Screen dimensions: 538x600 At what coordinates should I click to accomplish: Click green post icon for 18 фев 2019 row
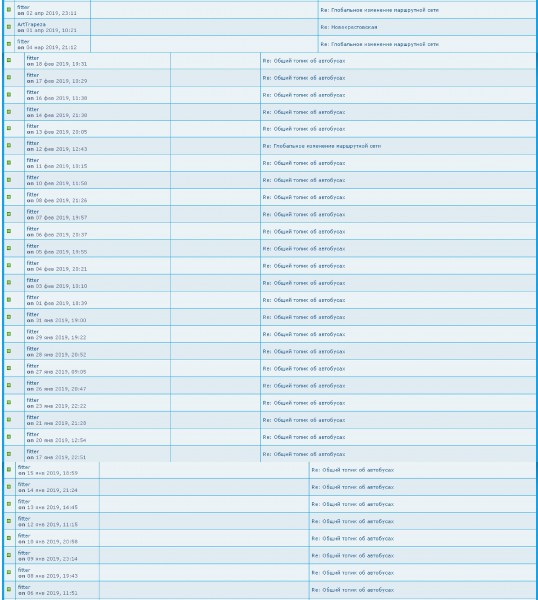click(x=9, y=60)
